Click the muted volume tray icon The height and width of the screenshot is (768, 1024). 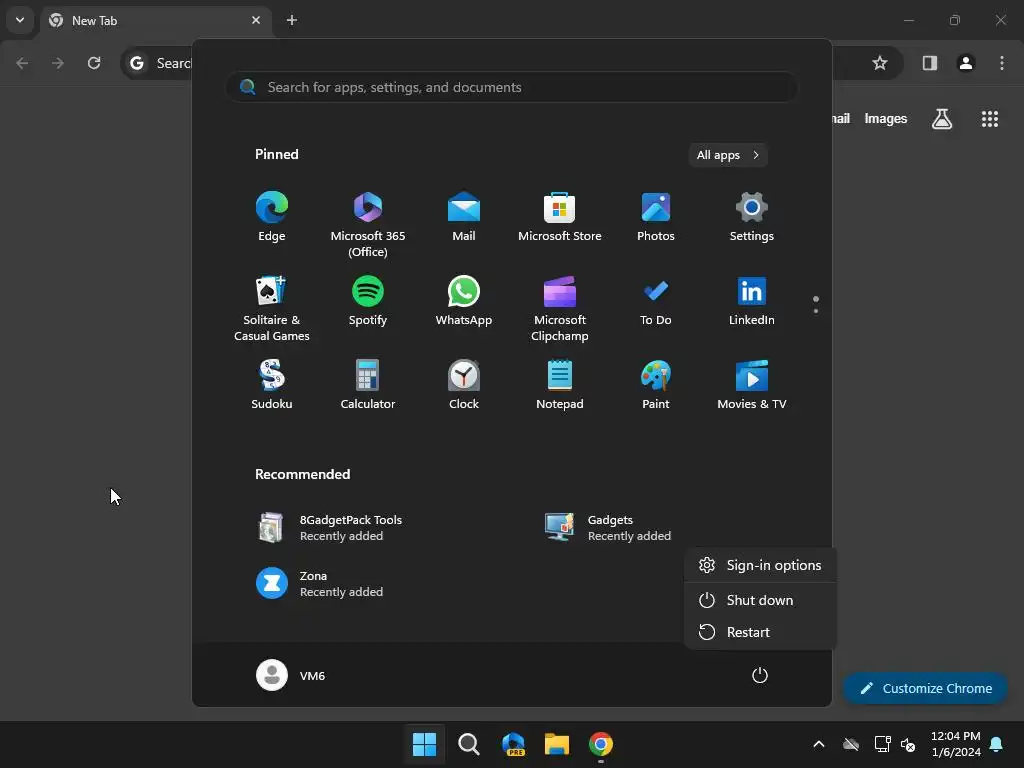[908, 744]
